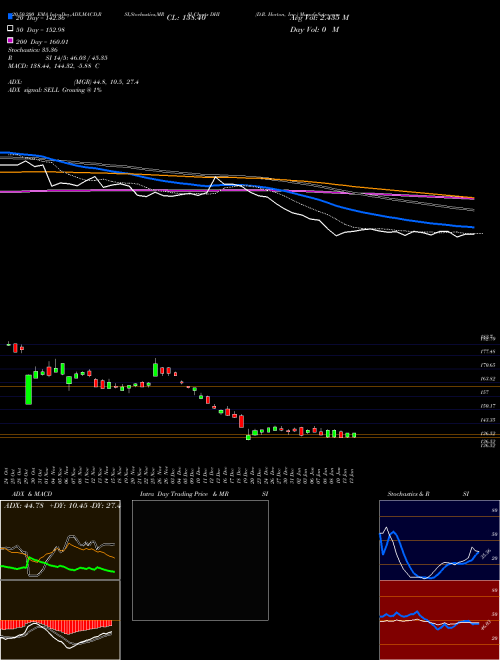This screenshot has height=660, width=500.
Task: Click the lowest green candle after the drop
Action: (x=248, y=436)
